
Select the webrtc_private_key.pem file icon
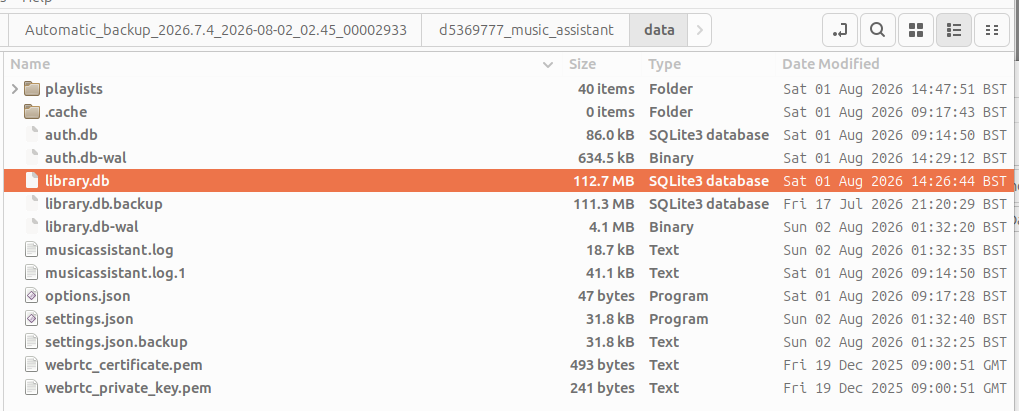pyautogui.click(x=32, y=388)
